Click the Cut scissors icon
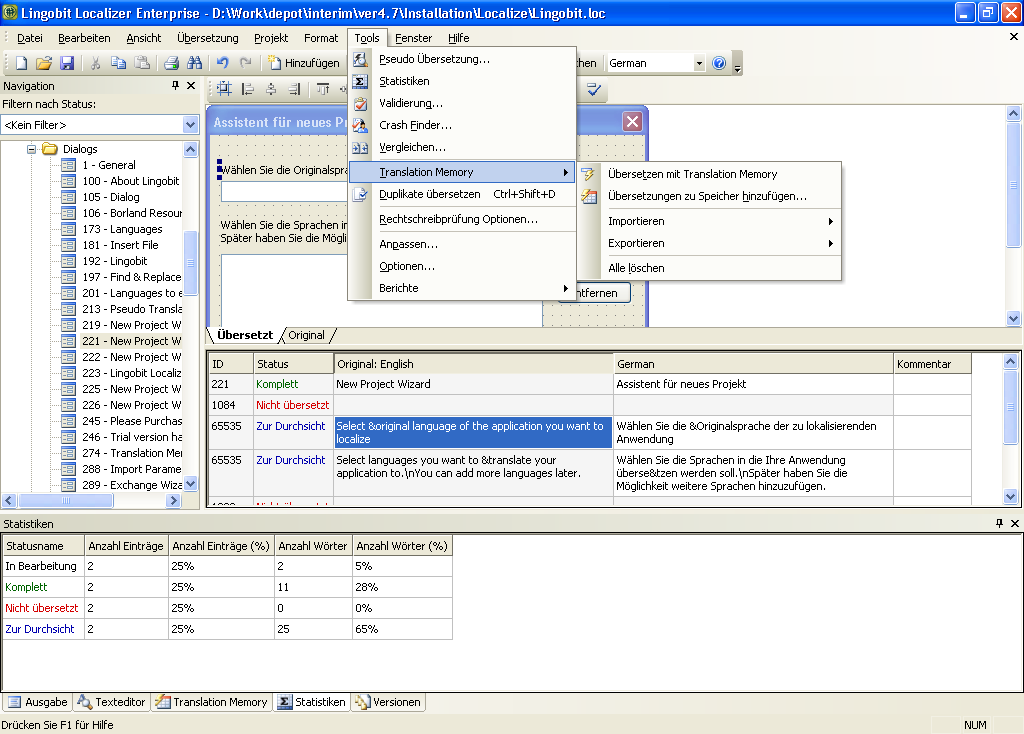Image resolution: width=1024 pixels, height=734 pixels. [x=95, y=63]
